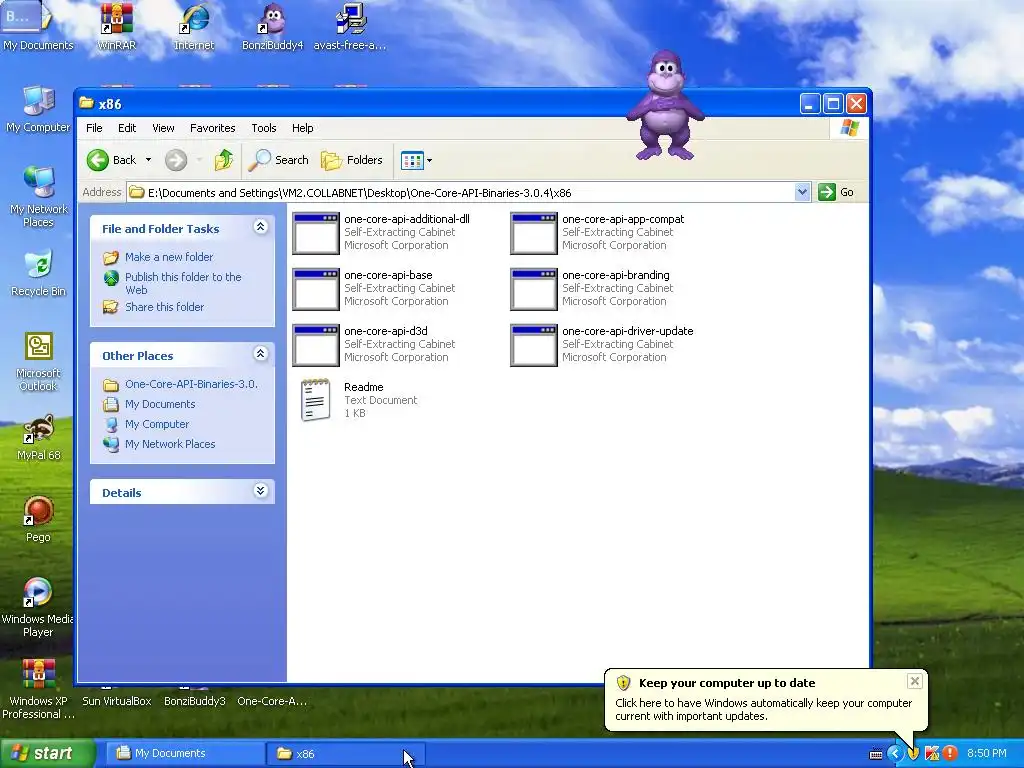Open the File menu
Viewport: 1024px width, 768px height.
(x=94, y=128)
